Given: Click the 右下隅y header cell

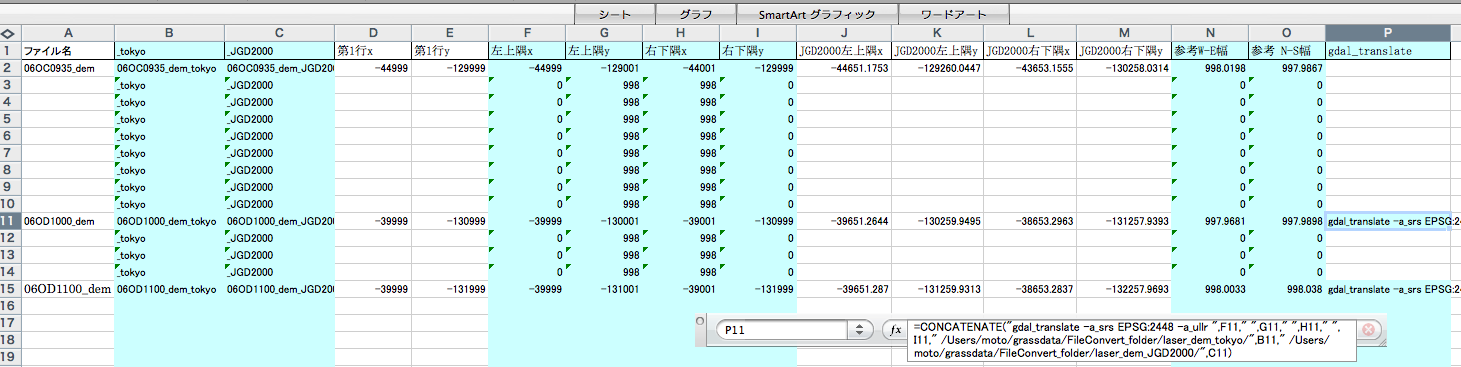Looking at the screenshot, I should point(758,50).
